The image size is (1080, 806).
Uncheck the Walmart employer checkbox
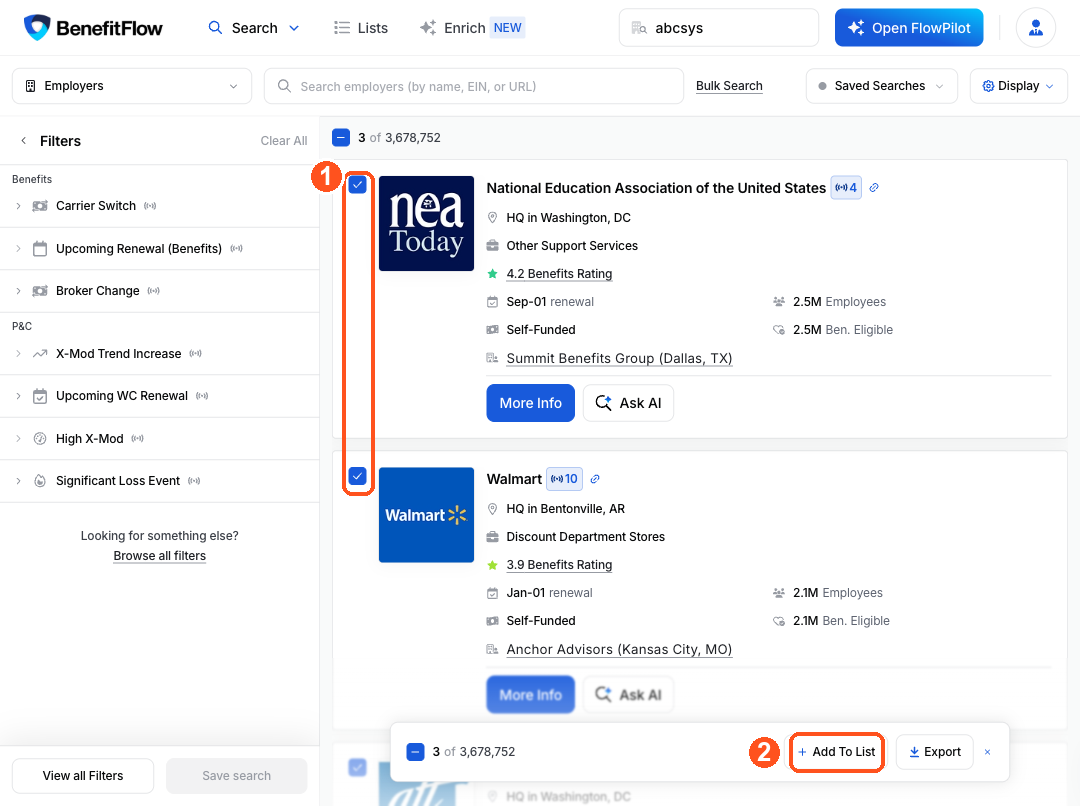pyautogui.click(x=357, y=476)
